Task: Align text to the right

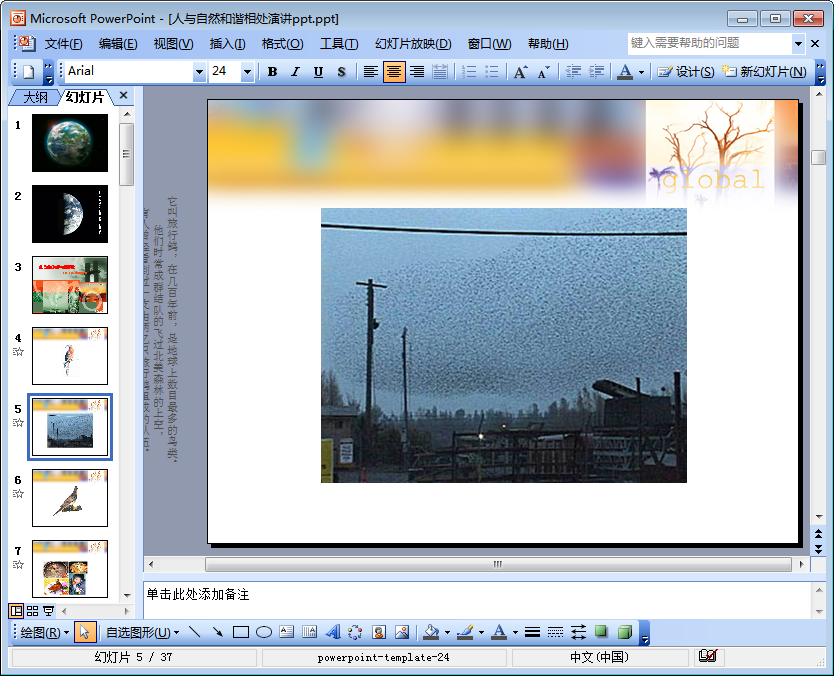Action: click(416, 72)
